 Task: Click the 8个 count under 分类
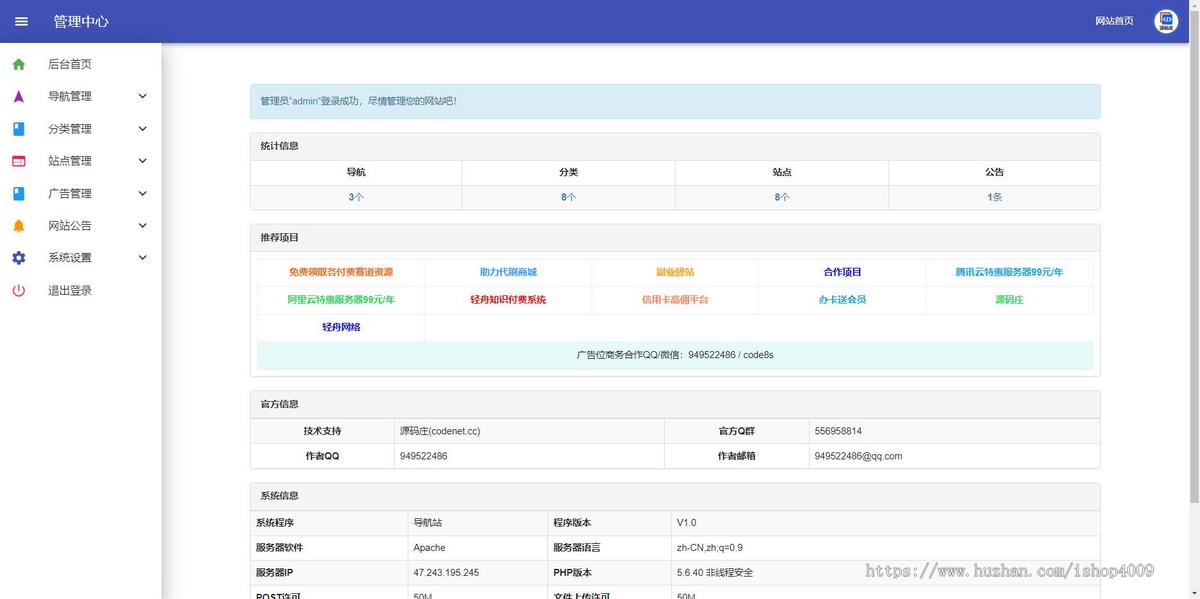569,198
